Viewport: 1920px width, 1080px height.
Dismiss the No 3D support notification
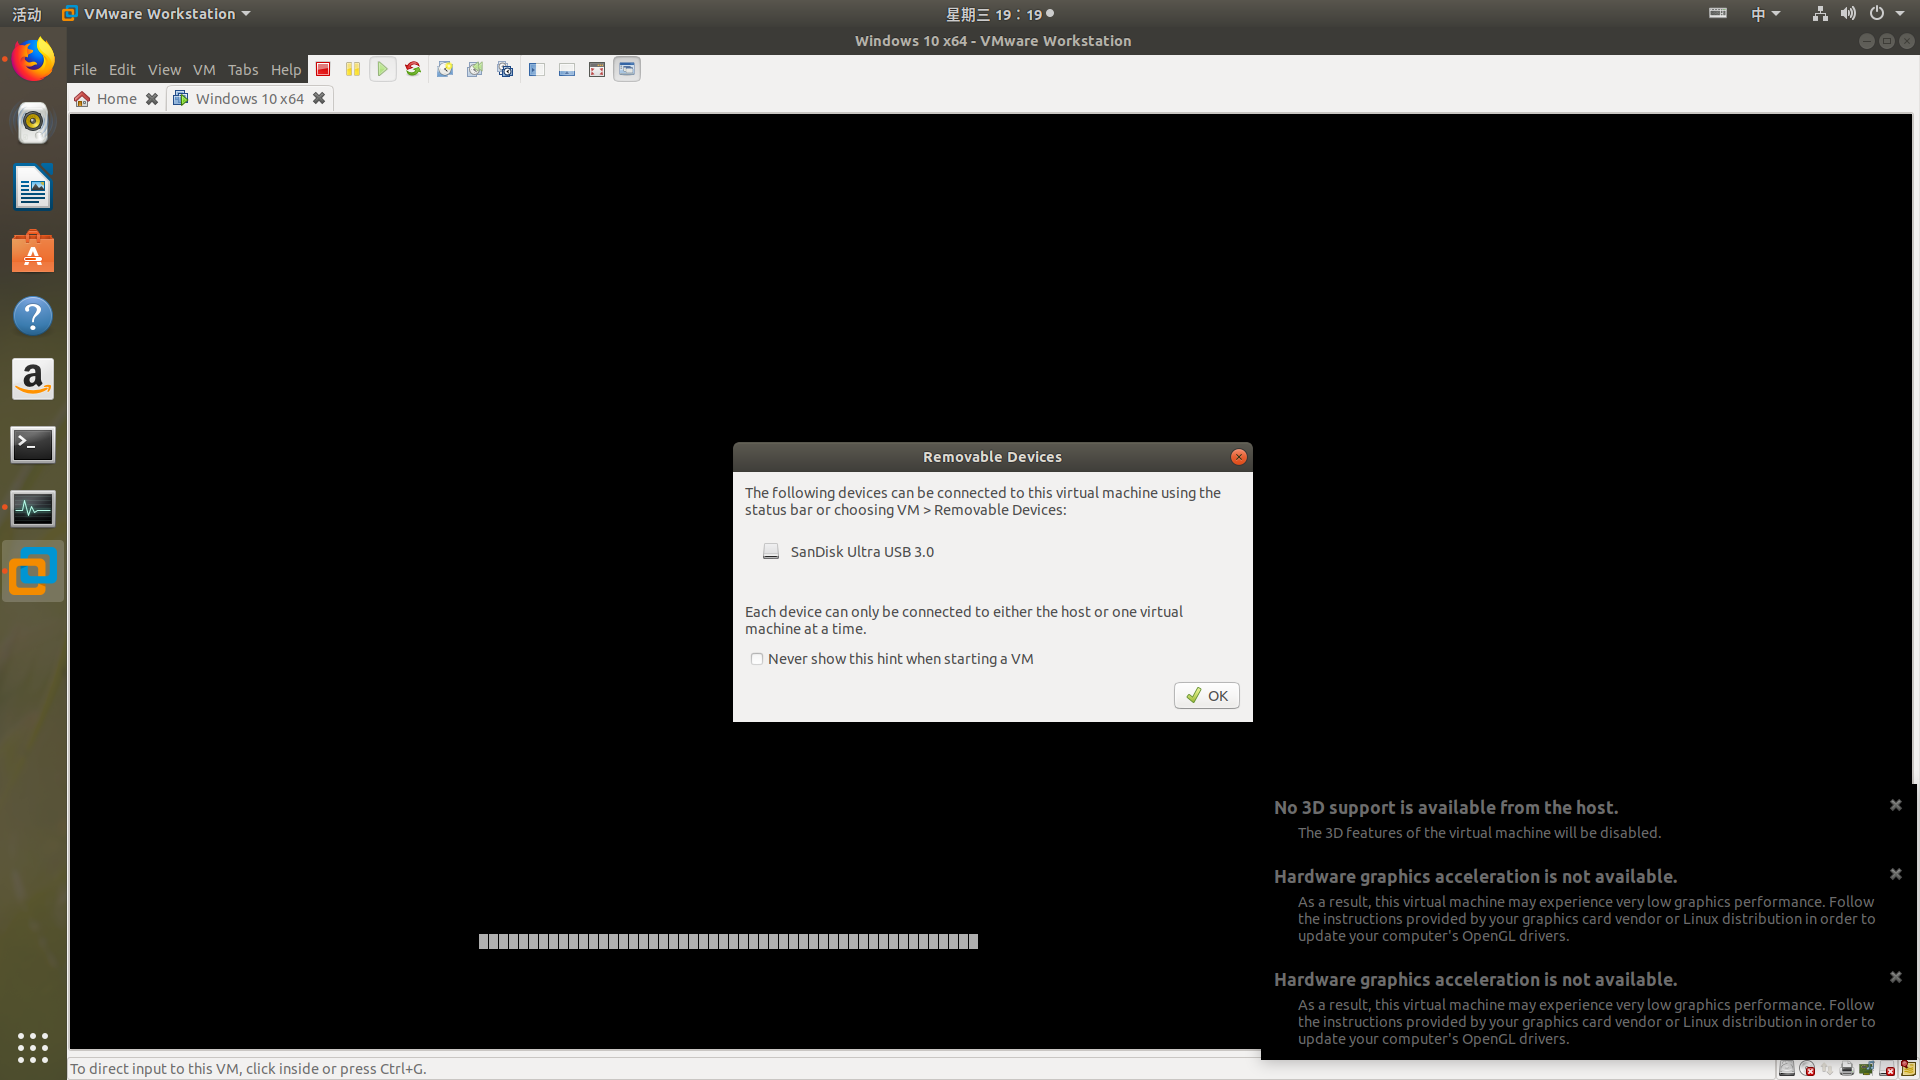[x=1896, y=805]
